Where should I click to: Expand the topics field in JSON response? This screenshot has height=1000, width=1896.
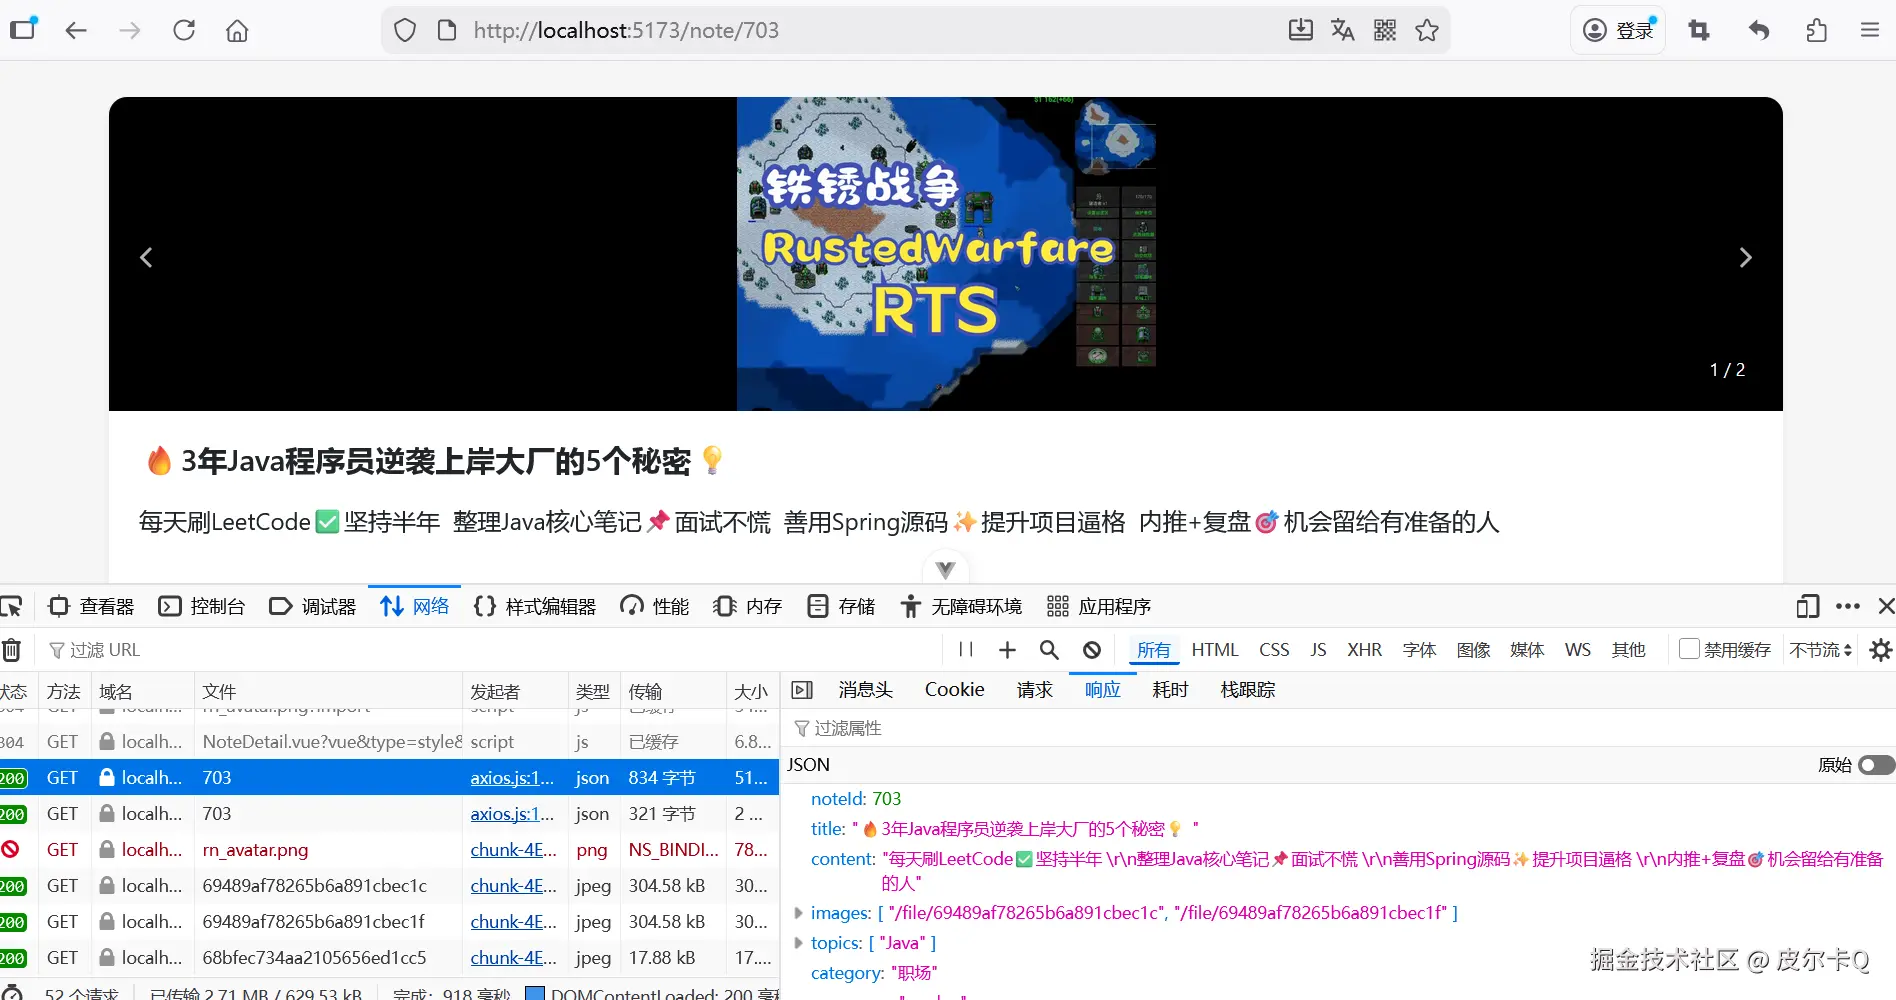(798, 942)
